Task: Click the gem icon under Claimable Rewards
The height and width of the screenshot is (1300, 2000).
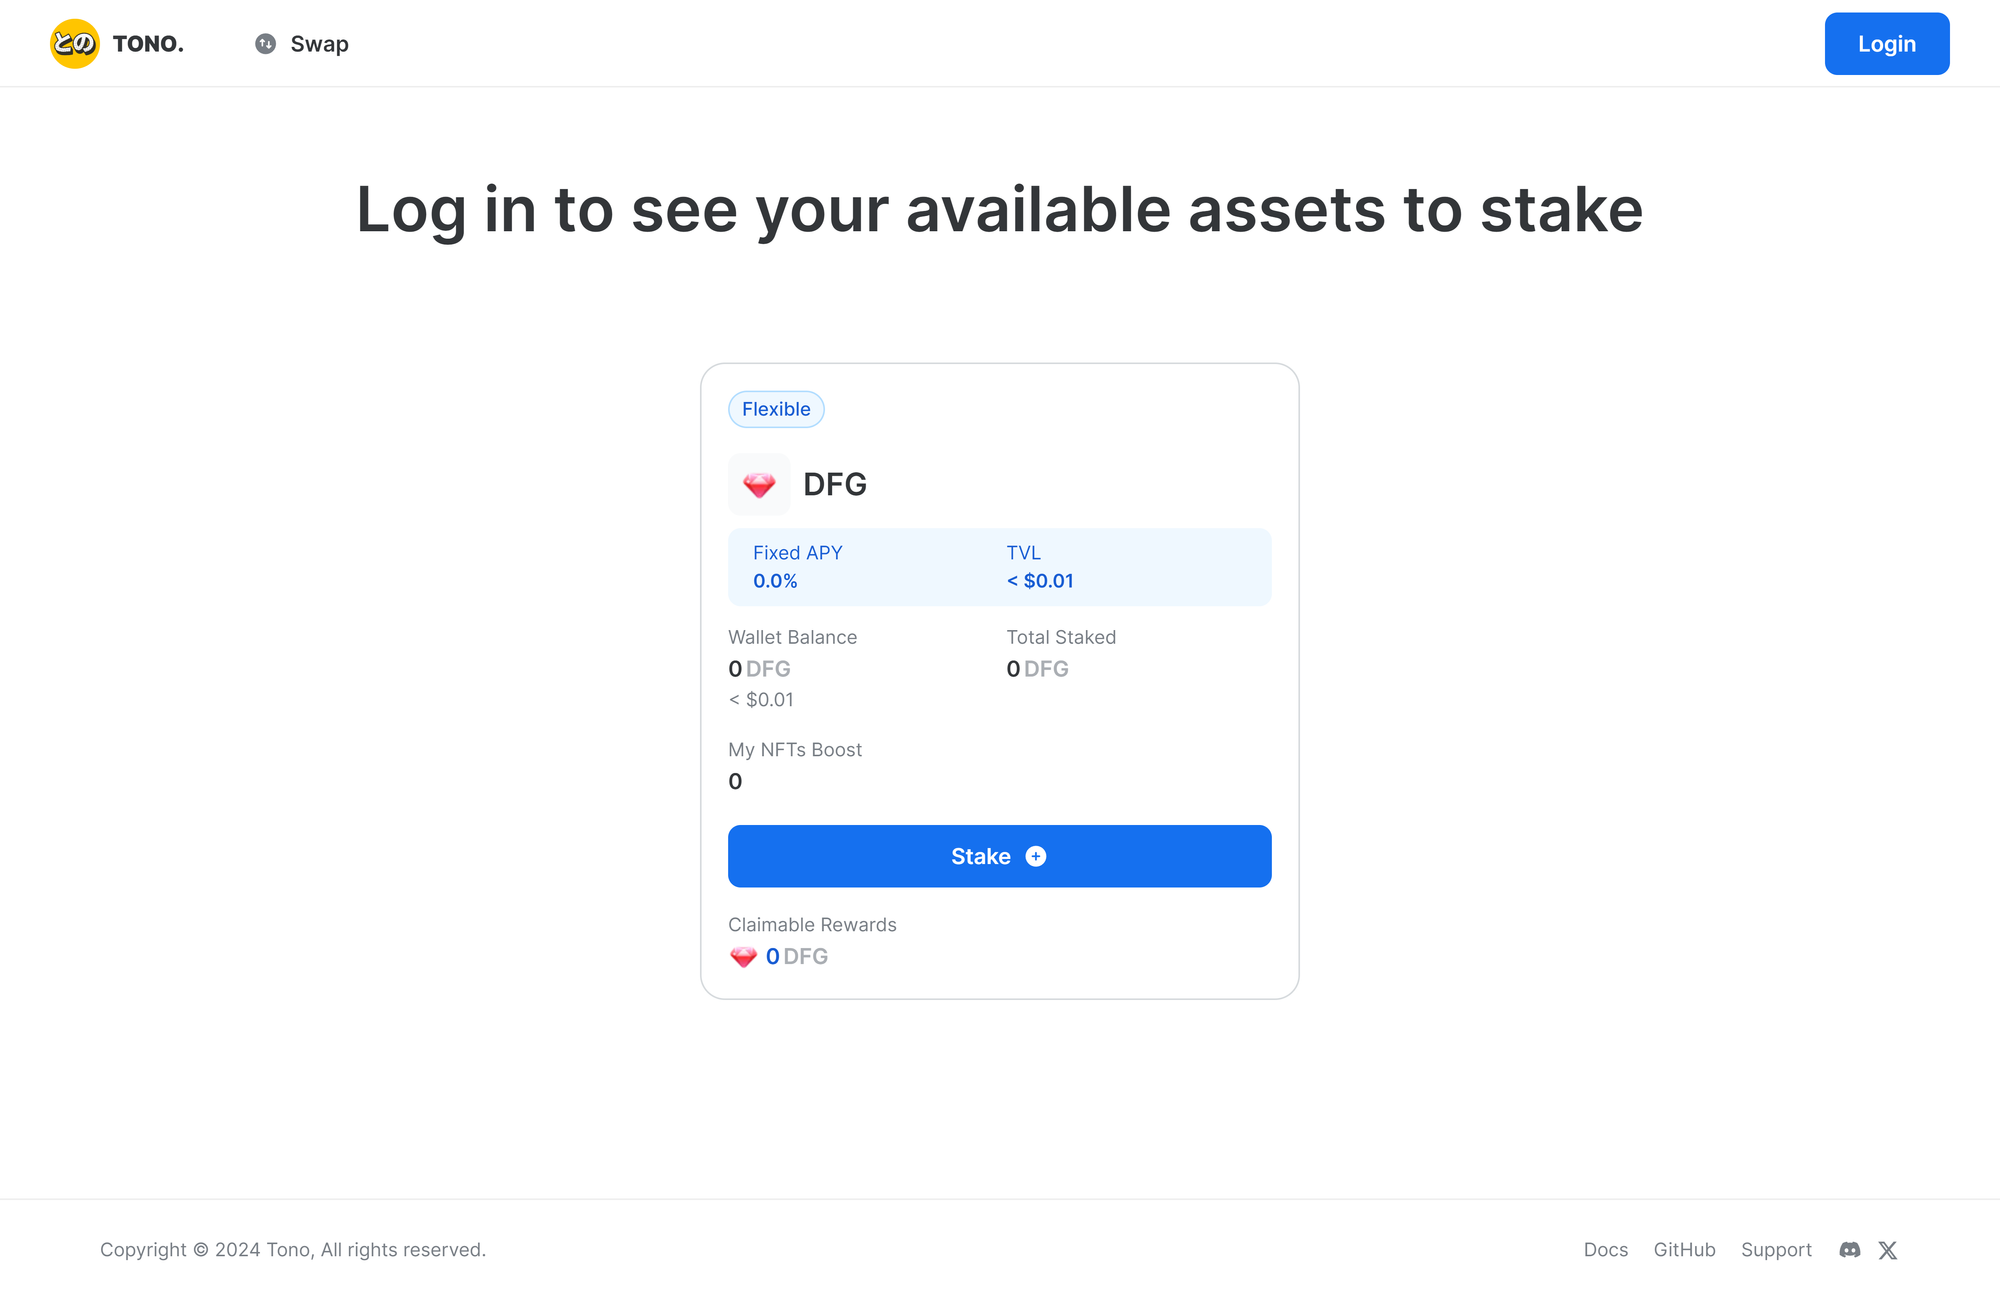Action: coord(743,957)
